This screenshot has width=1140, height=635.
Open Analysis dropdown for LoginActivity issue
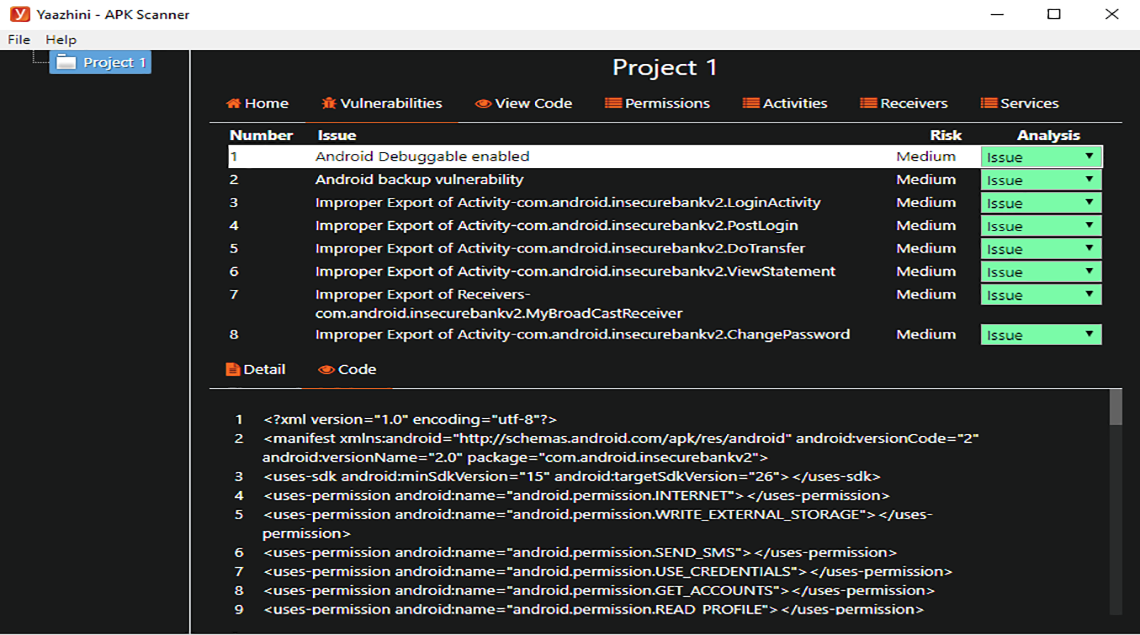coord(1040,203)
